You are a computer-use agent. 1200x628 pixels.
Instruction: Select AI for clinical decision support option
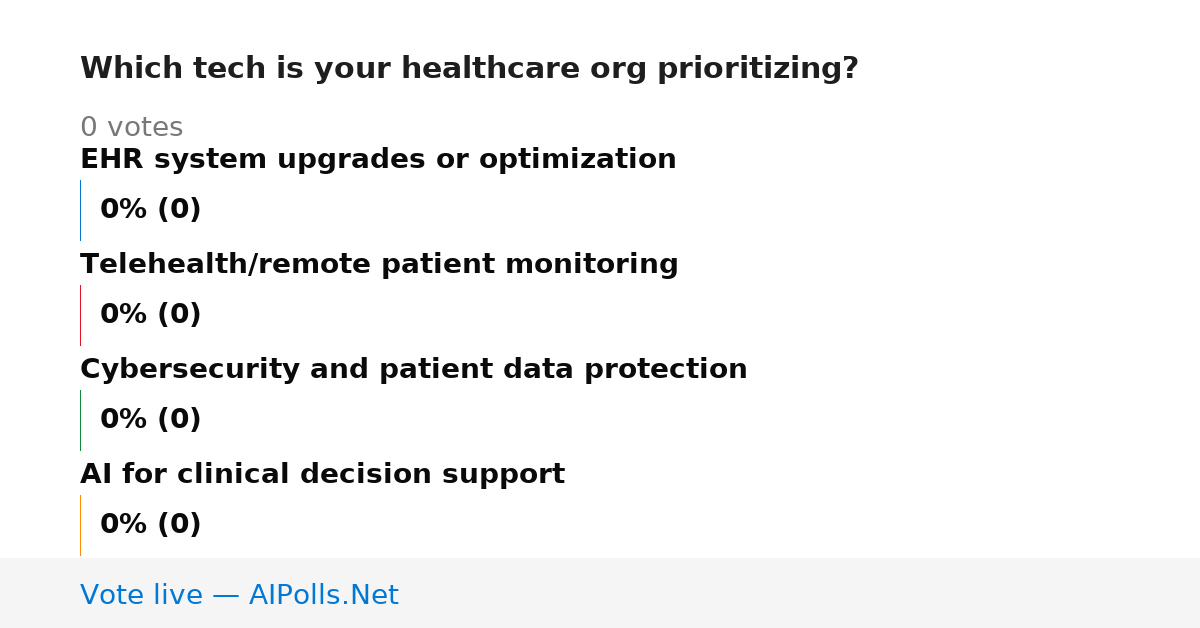tap(322, 474)
